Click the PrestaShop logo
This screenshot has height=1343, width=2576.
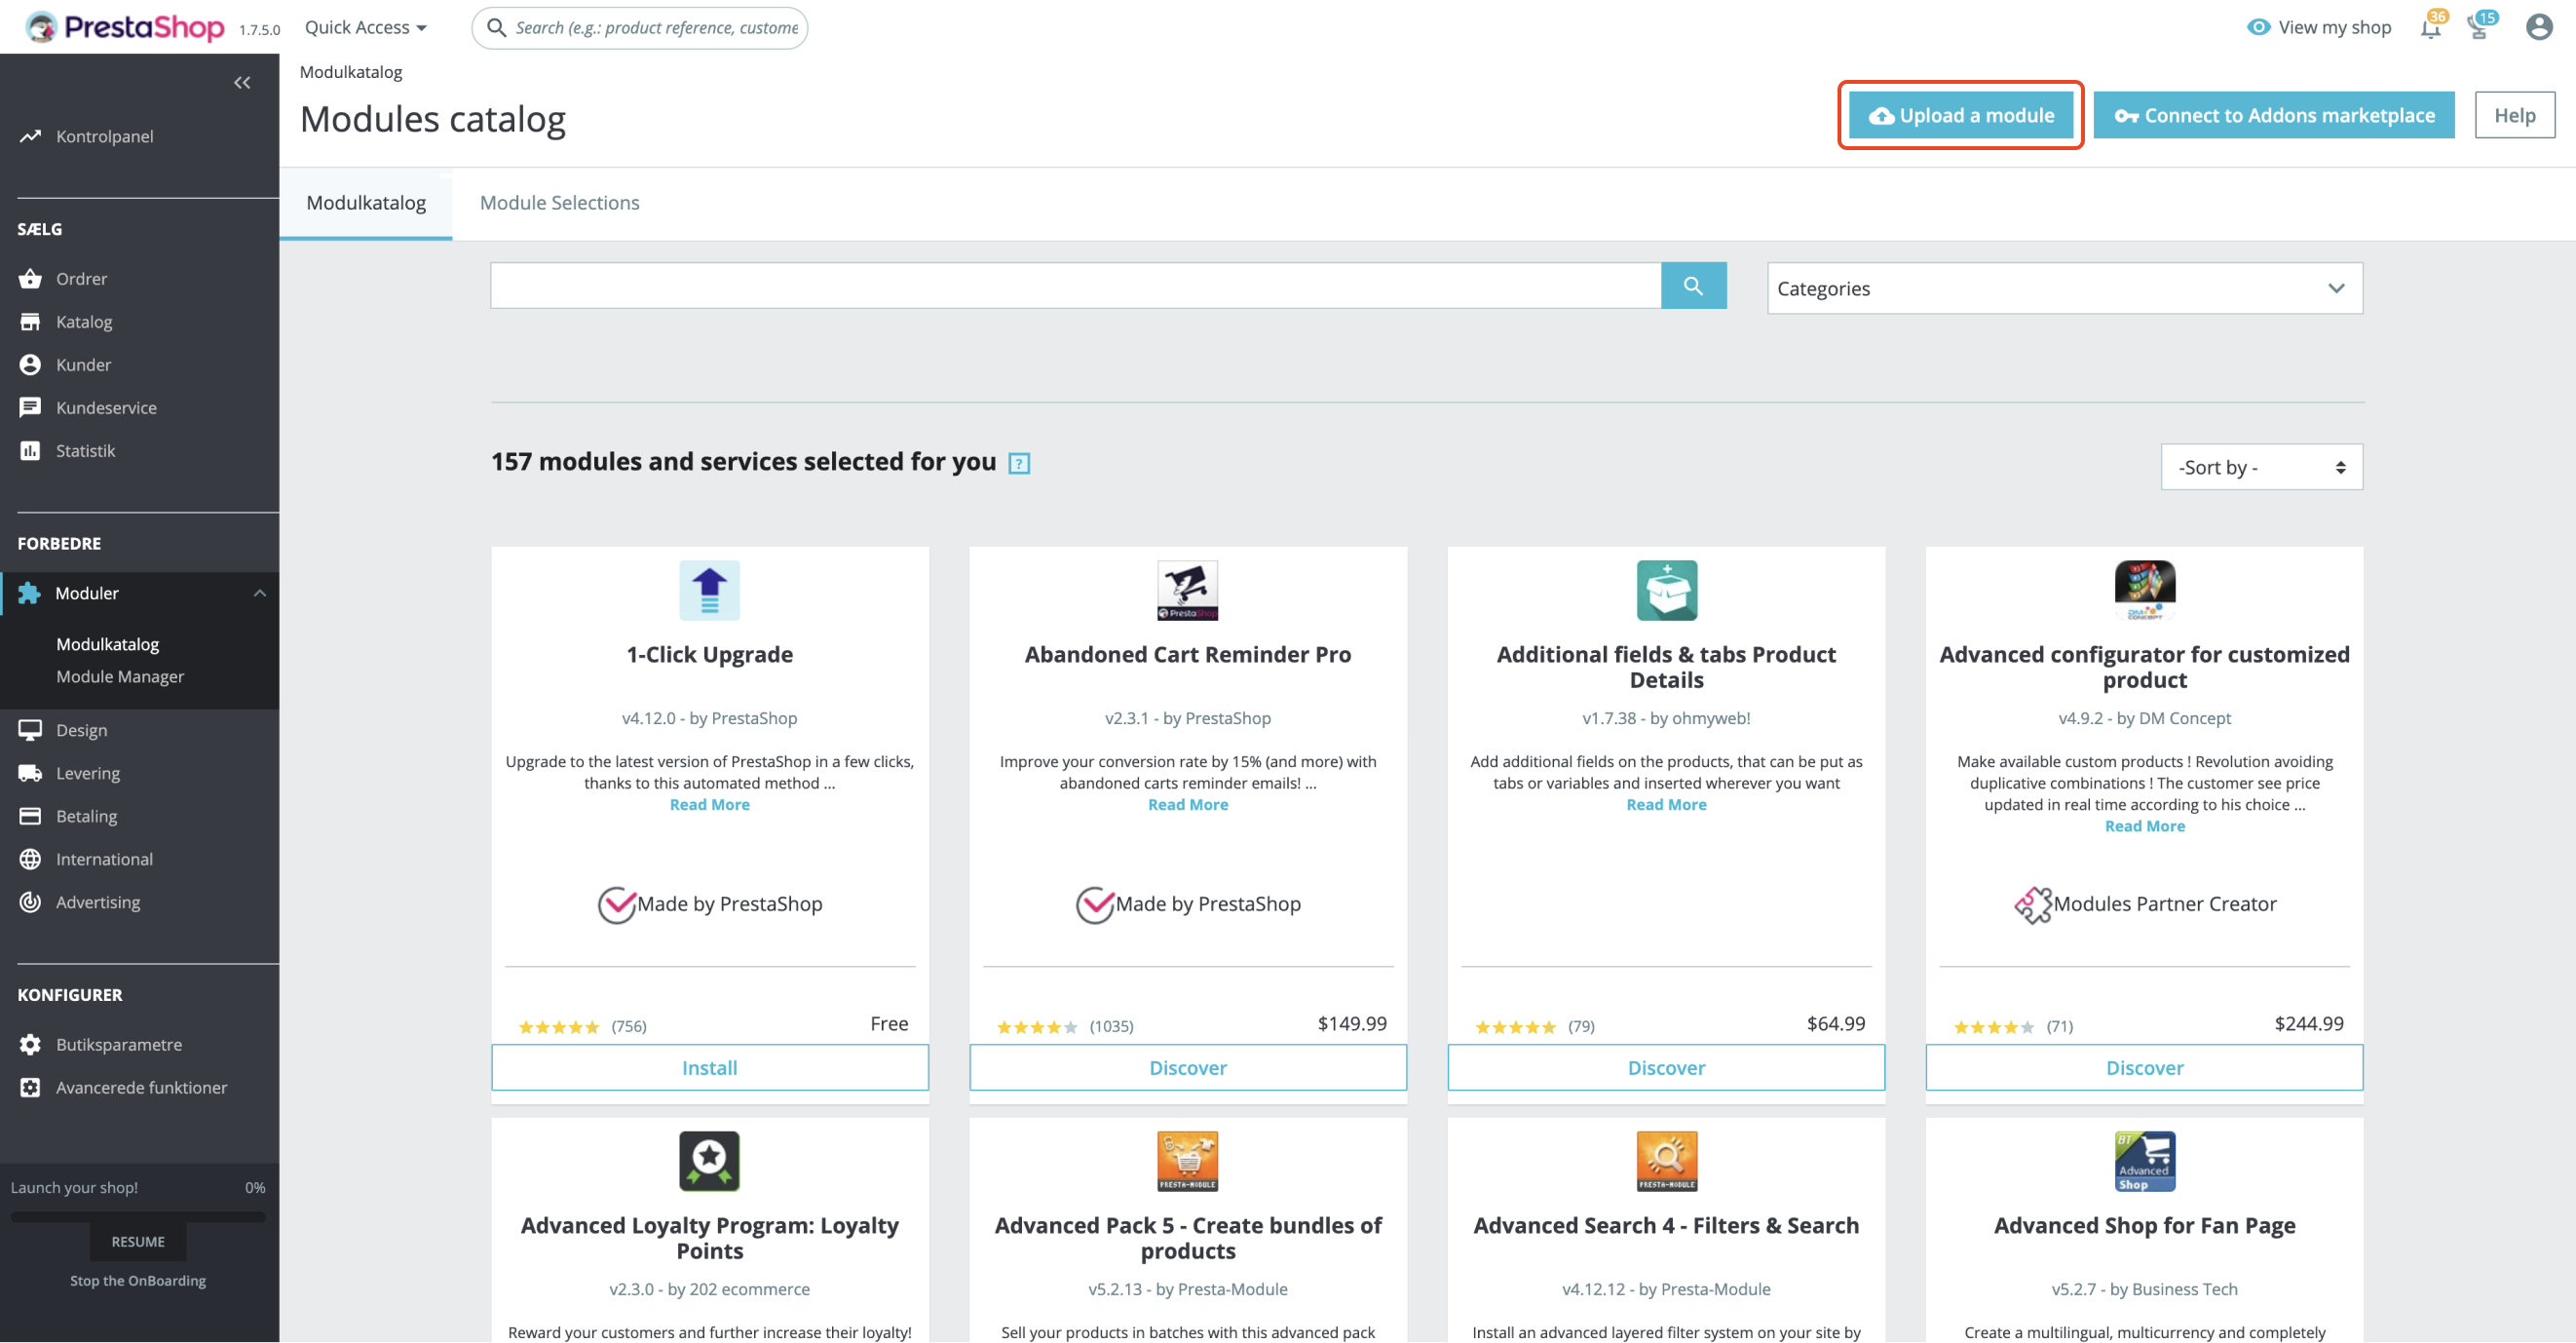point(124,27)
